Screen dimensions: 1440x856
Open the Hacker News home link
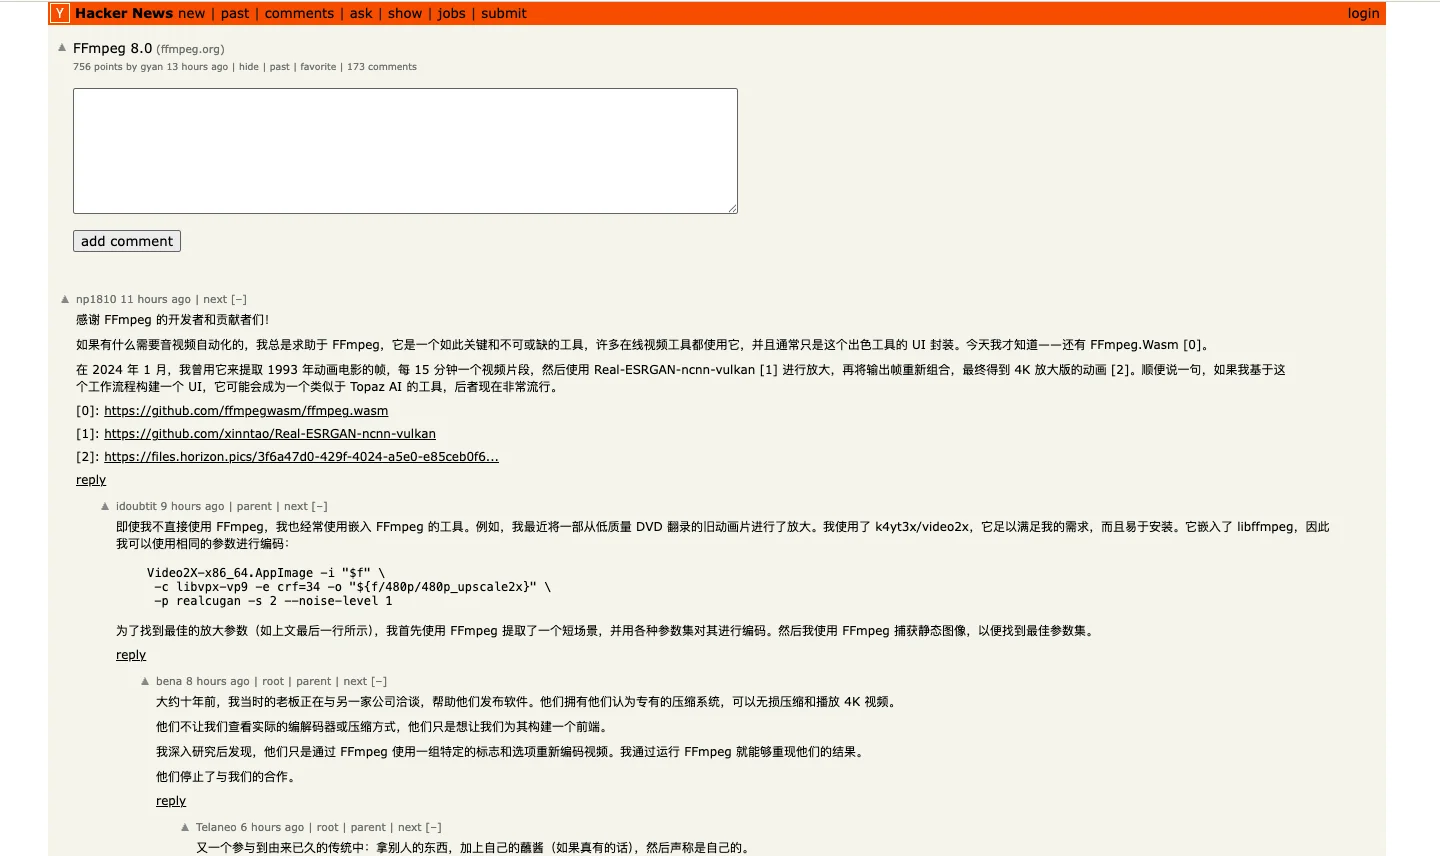tap(124, 13)
